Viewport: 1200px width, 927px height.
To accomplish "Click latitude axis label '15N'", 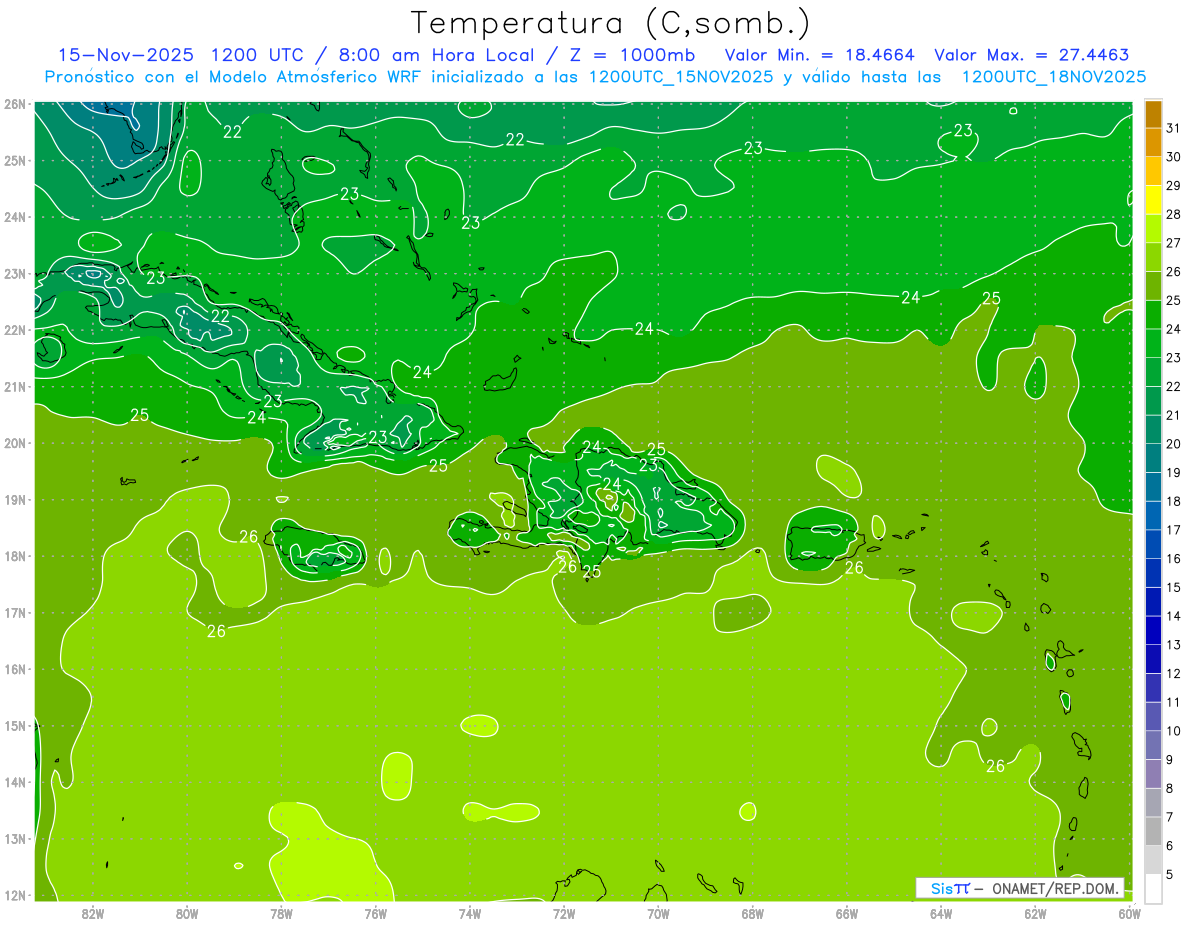I will (x=15, y=726).
